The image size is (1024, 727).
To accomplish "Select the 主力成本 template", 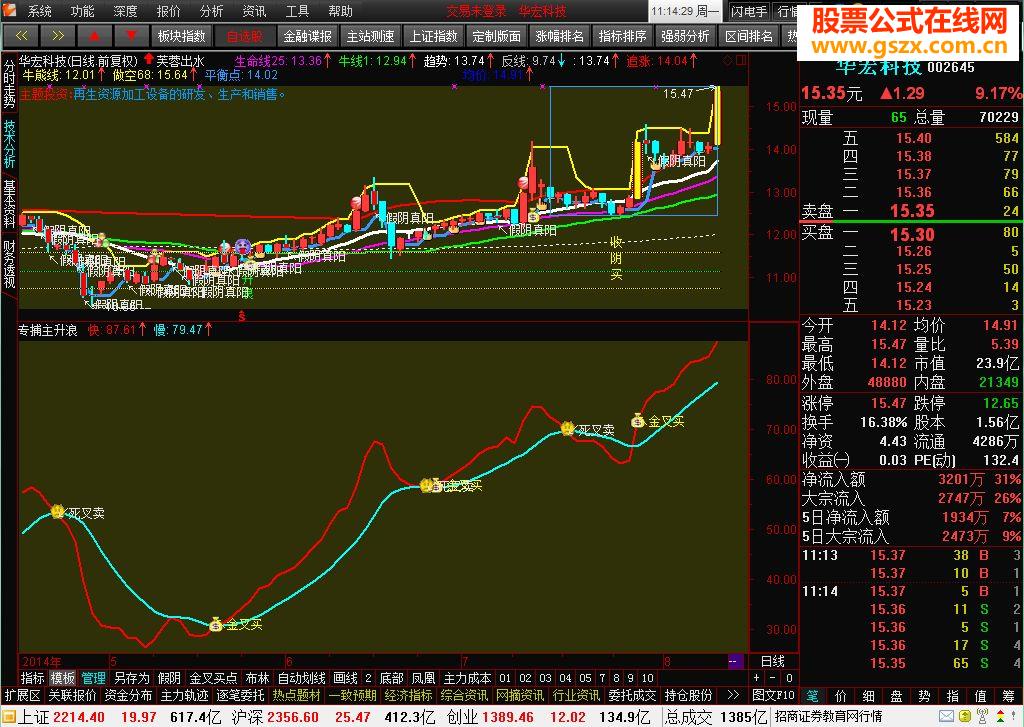I will point(467,678).
